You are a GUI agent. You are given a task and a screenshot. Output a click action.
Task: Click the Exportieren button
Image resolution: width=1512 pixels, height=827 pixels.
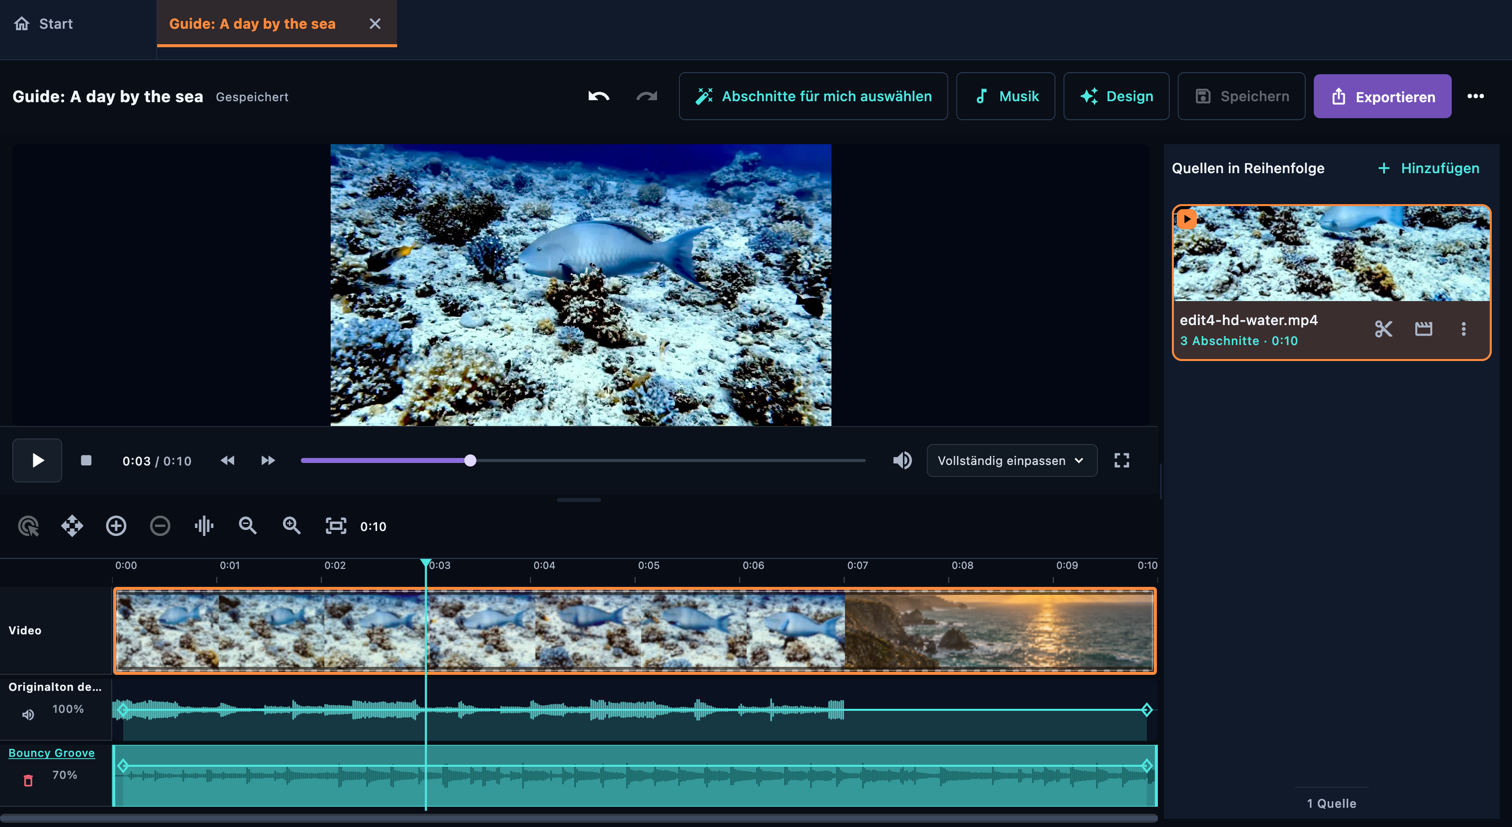[x=1382, y=96]
